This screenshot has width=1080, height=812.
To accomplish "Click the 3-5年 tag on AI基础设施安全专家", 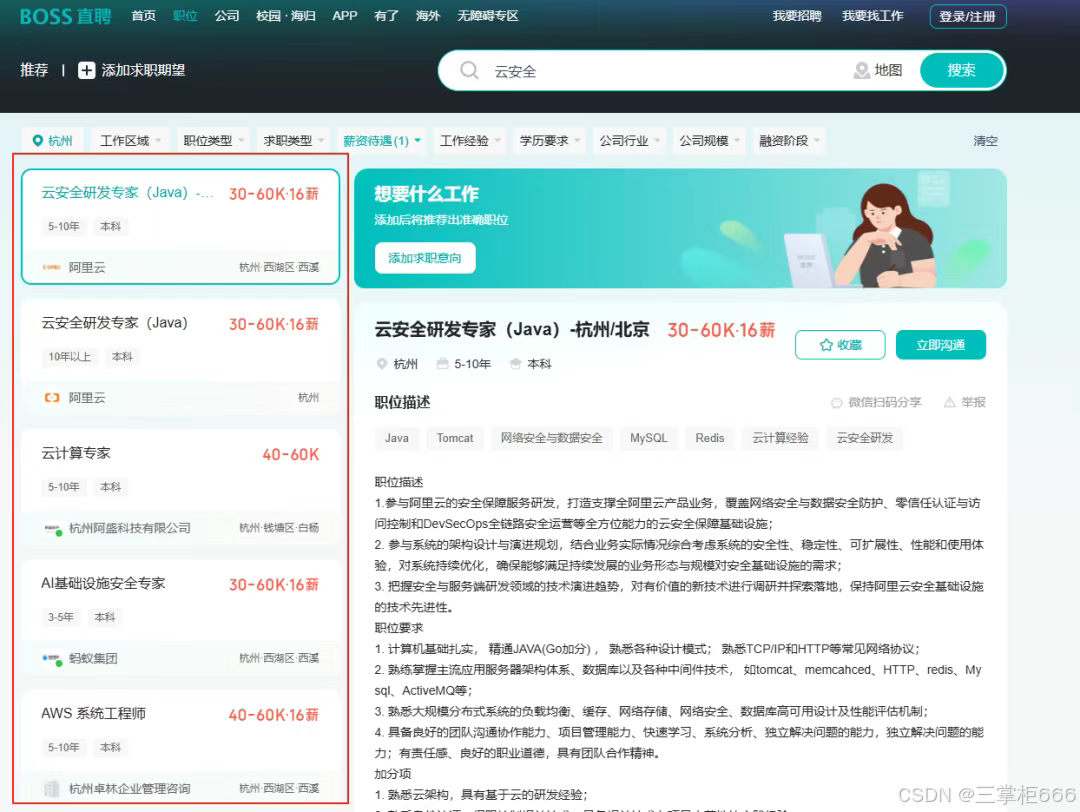I will pos(61,617).
